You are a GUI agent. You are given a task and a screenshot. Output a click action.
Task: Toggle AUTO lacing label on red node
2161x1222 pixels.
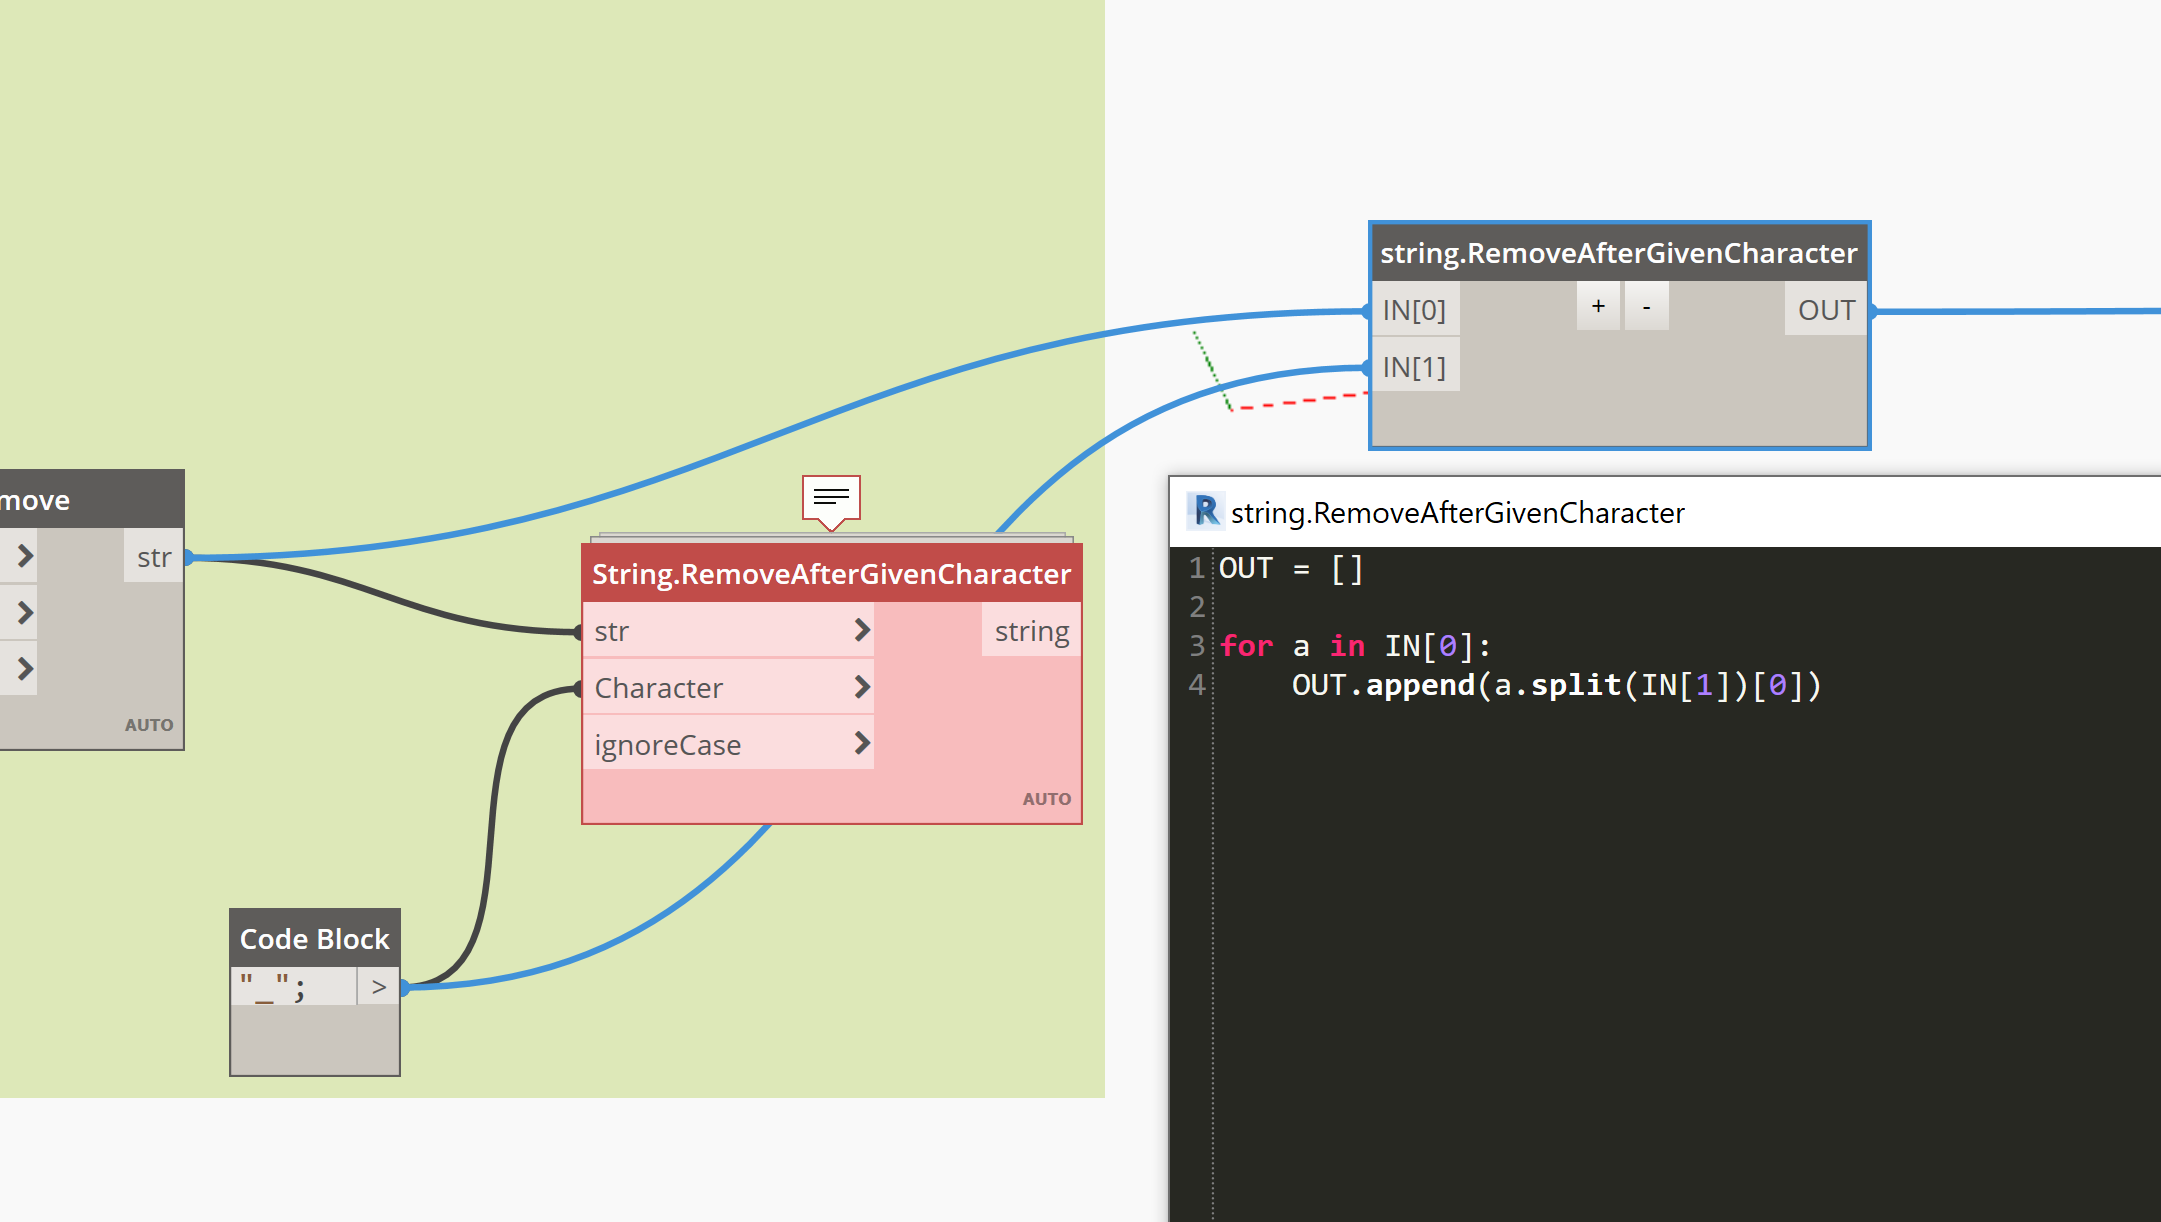pyautogui.click(x=1046, y=799)
